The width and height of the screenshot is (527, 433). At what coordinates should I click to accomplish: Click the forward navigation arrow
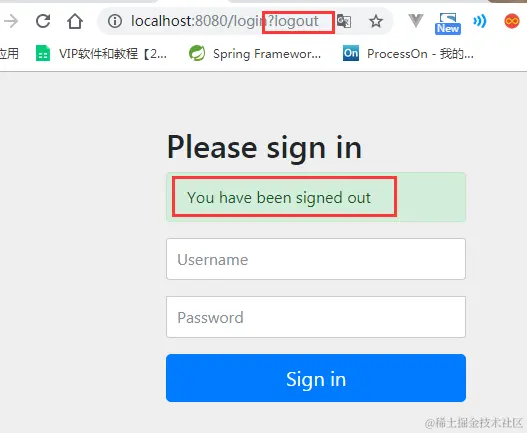(x=11, y=21)
